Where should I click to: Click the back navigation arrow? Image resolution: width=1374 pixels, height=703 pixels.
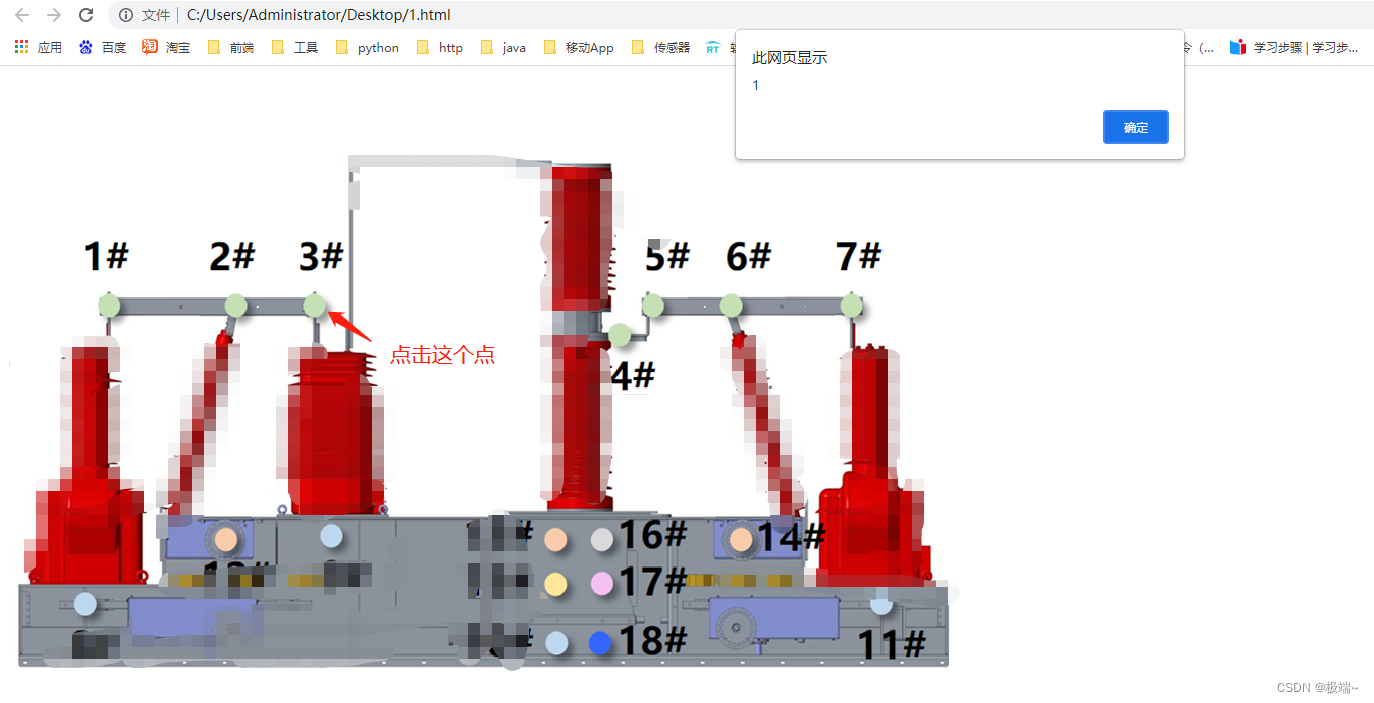coord(21,15)
